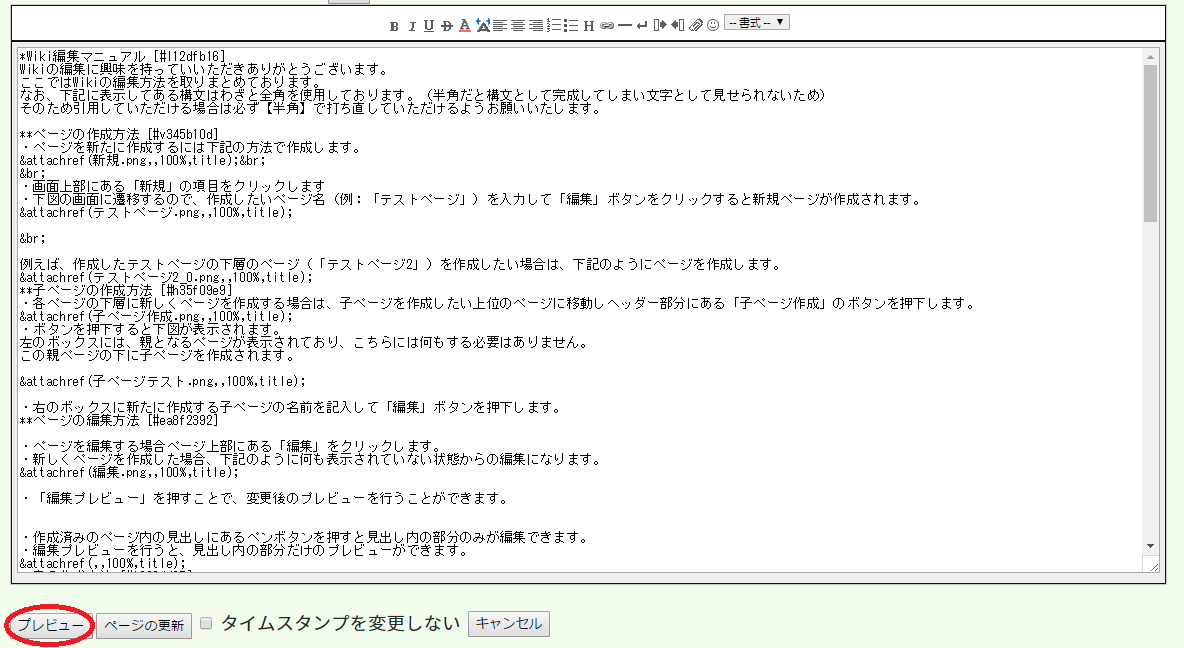The image size is (1184, 648).
Task: Apply underline formatting
Action: (x=429, y=25)
